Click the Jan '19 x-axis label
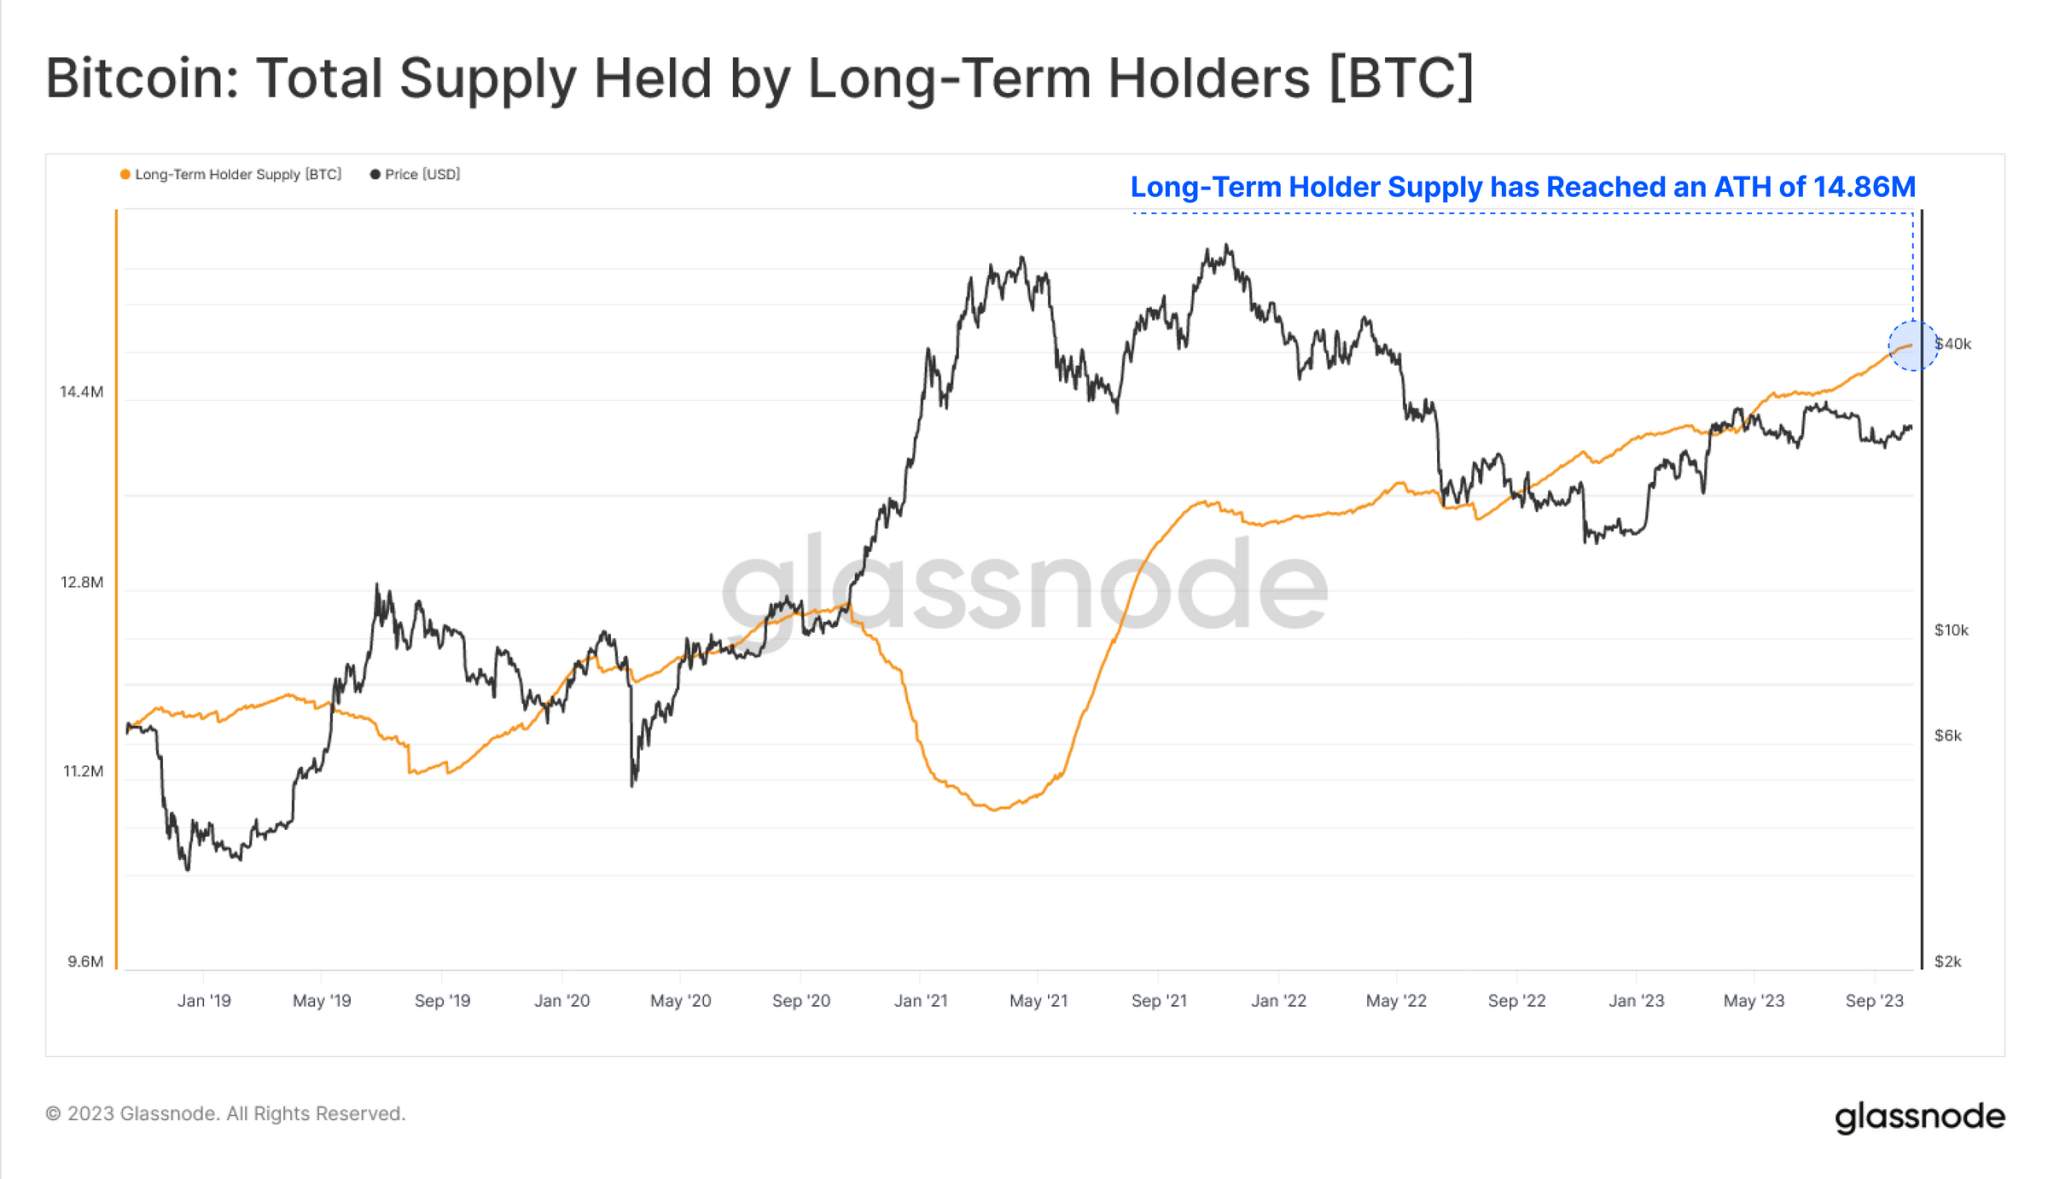2048x1179 pixels. [x=204, y=1001]
